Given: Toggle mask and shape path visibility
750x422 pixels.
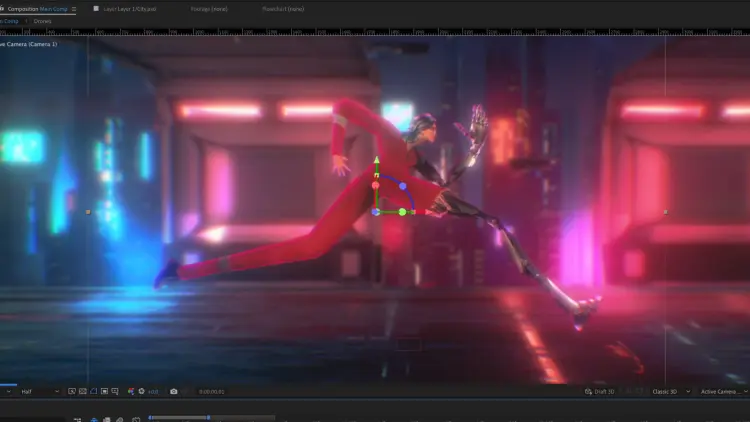Looking at the screenshot, I should pos(94,391).
